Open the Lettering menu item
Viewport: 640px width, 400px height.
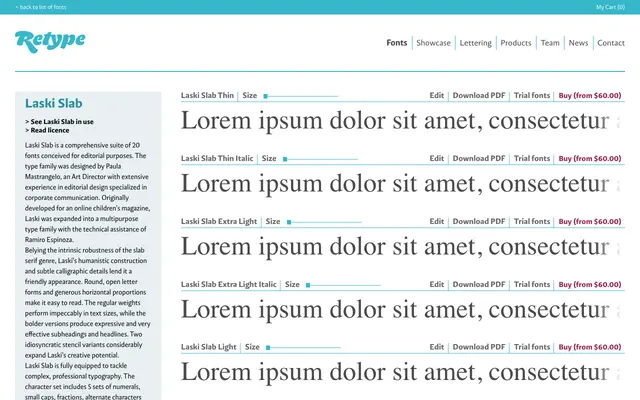(x=476, y=43)
